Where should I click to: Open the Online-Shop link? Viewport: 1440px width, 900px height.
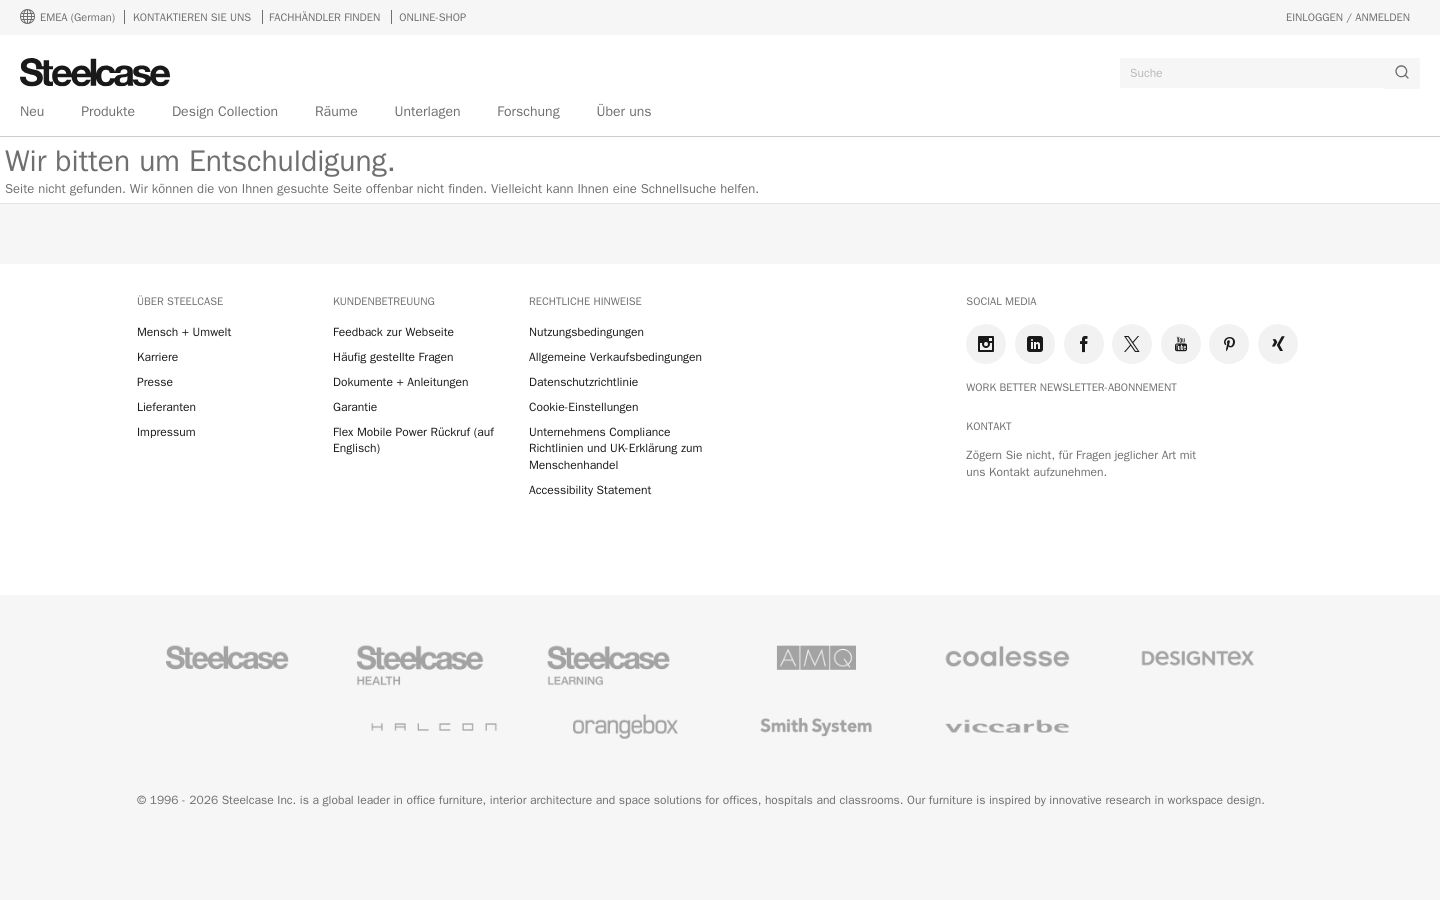[x=432, y=17]
